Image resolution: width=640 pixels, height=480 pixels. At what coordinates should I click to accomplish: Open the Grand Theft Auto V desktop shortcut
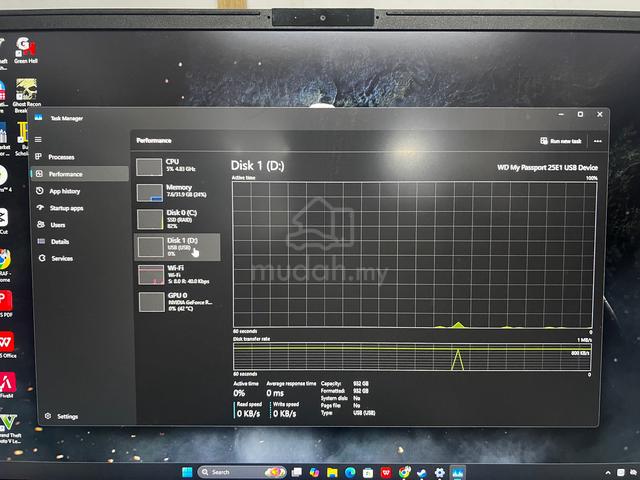(10, 429)
